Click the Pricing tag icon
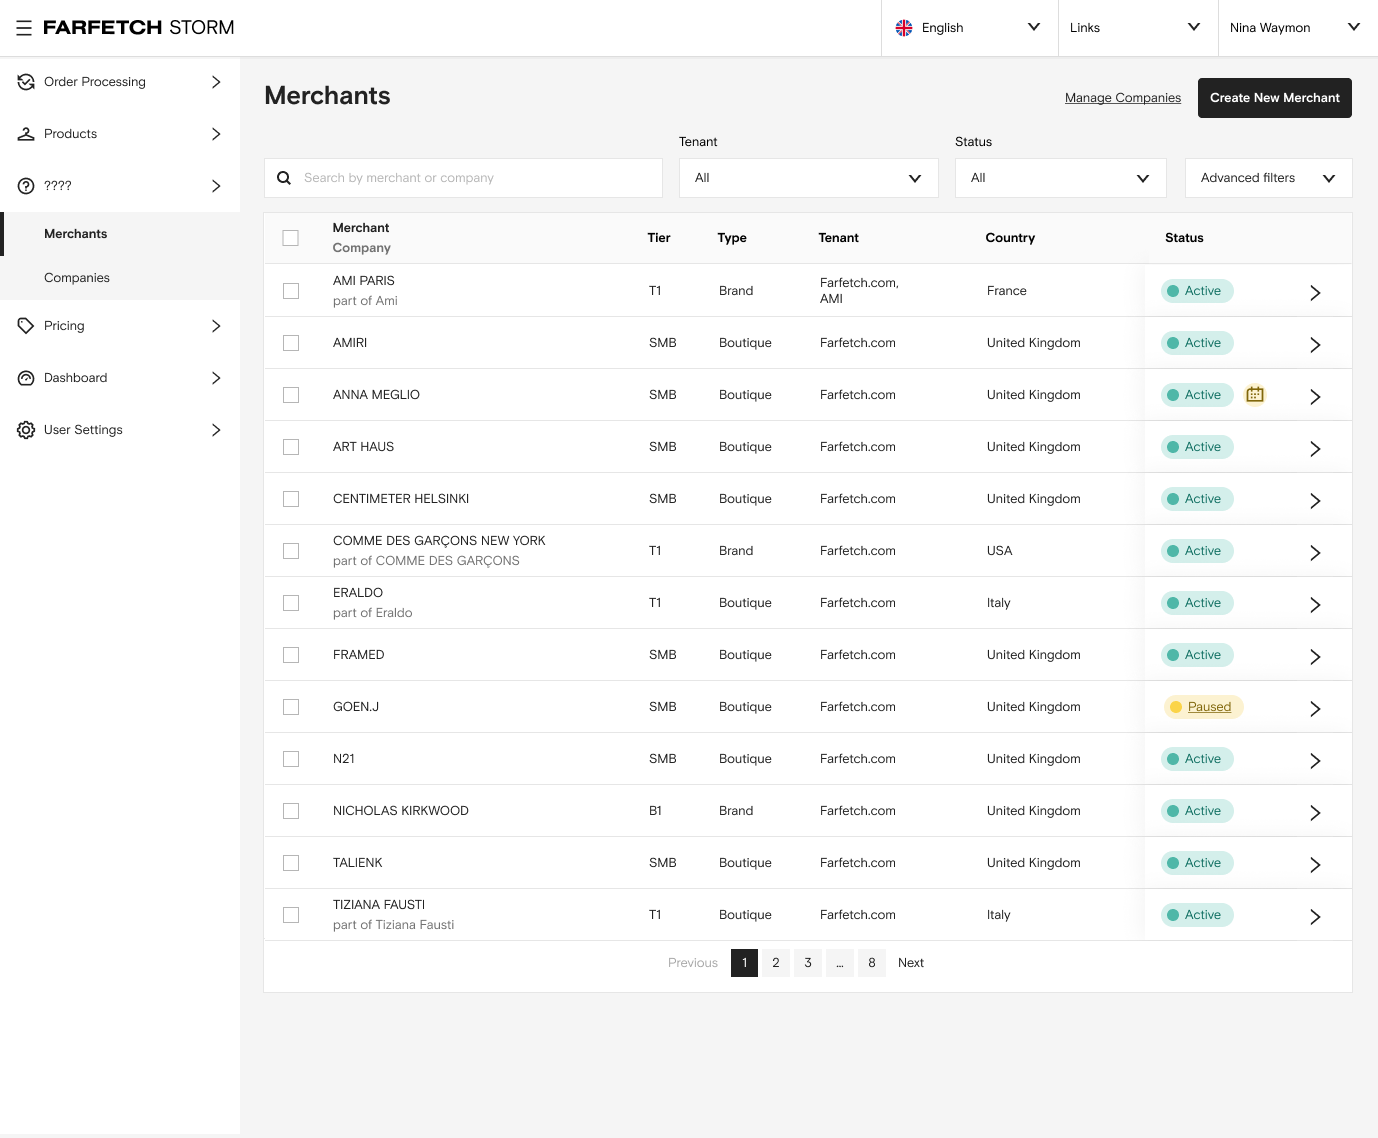1378x1138 pixels. coord(26,326)
